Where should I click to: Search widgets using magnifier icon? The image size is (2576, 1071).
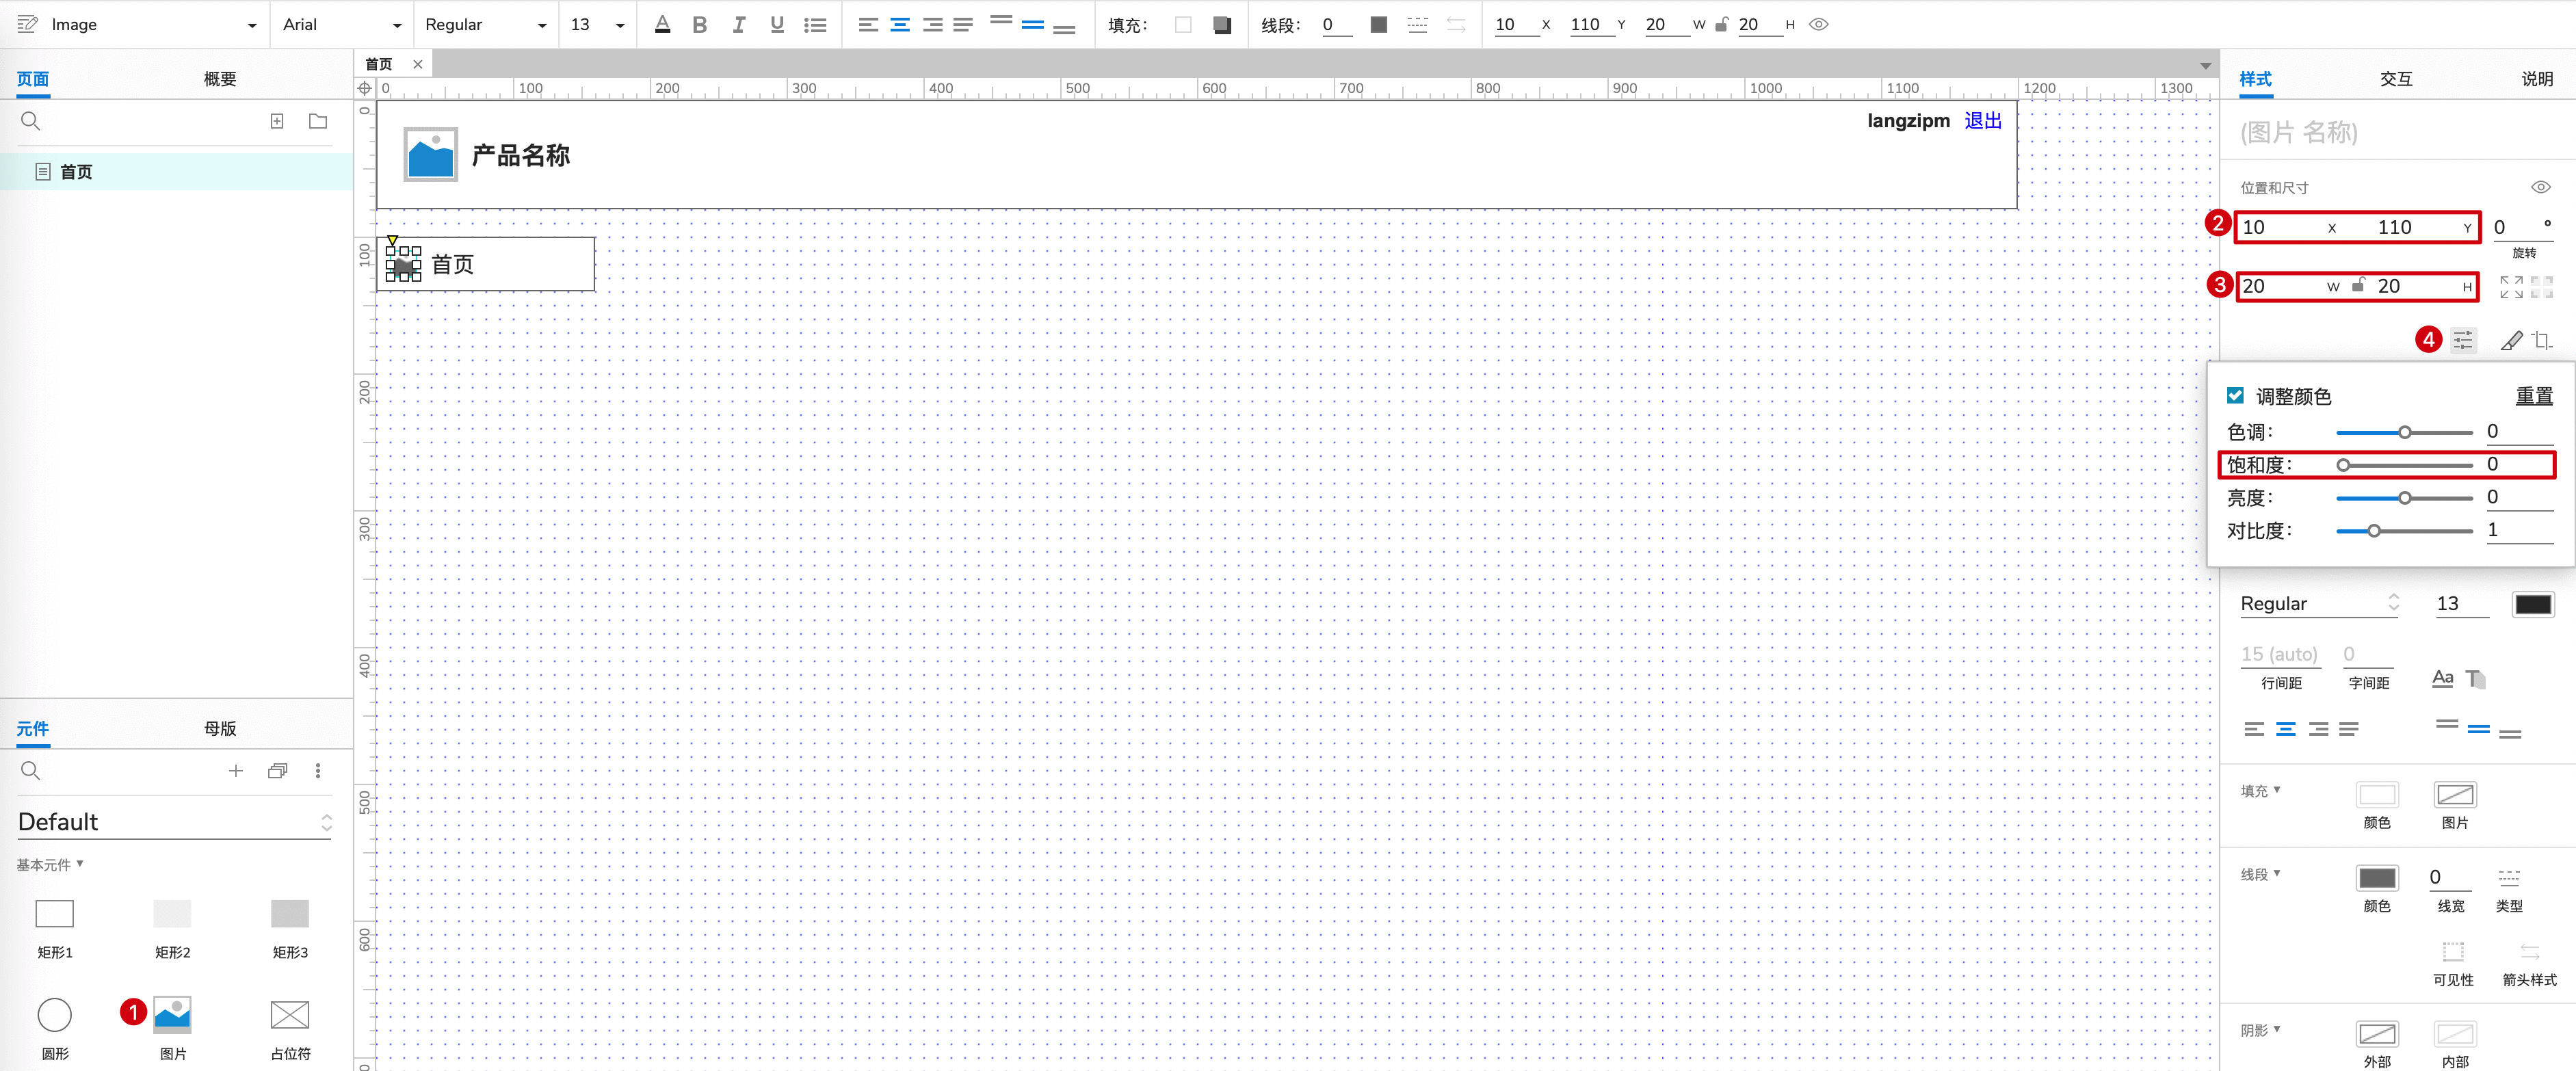tap(30, 771)
